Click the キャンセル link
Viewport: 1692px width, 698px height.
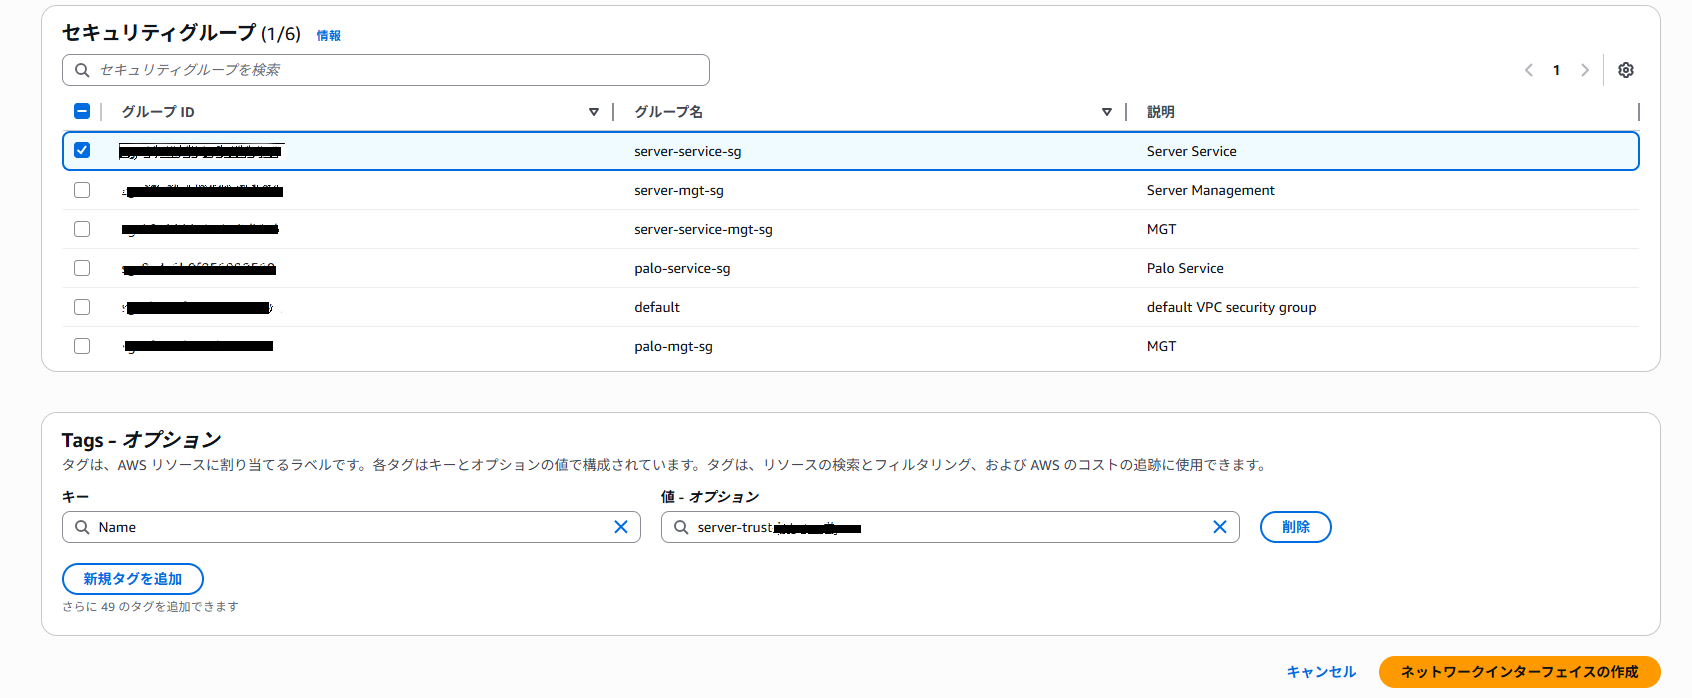point(1321,672)
